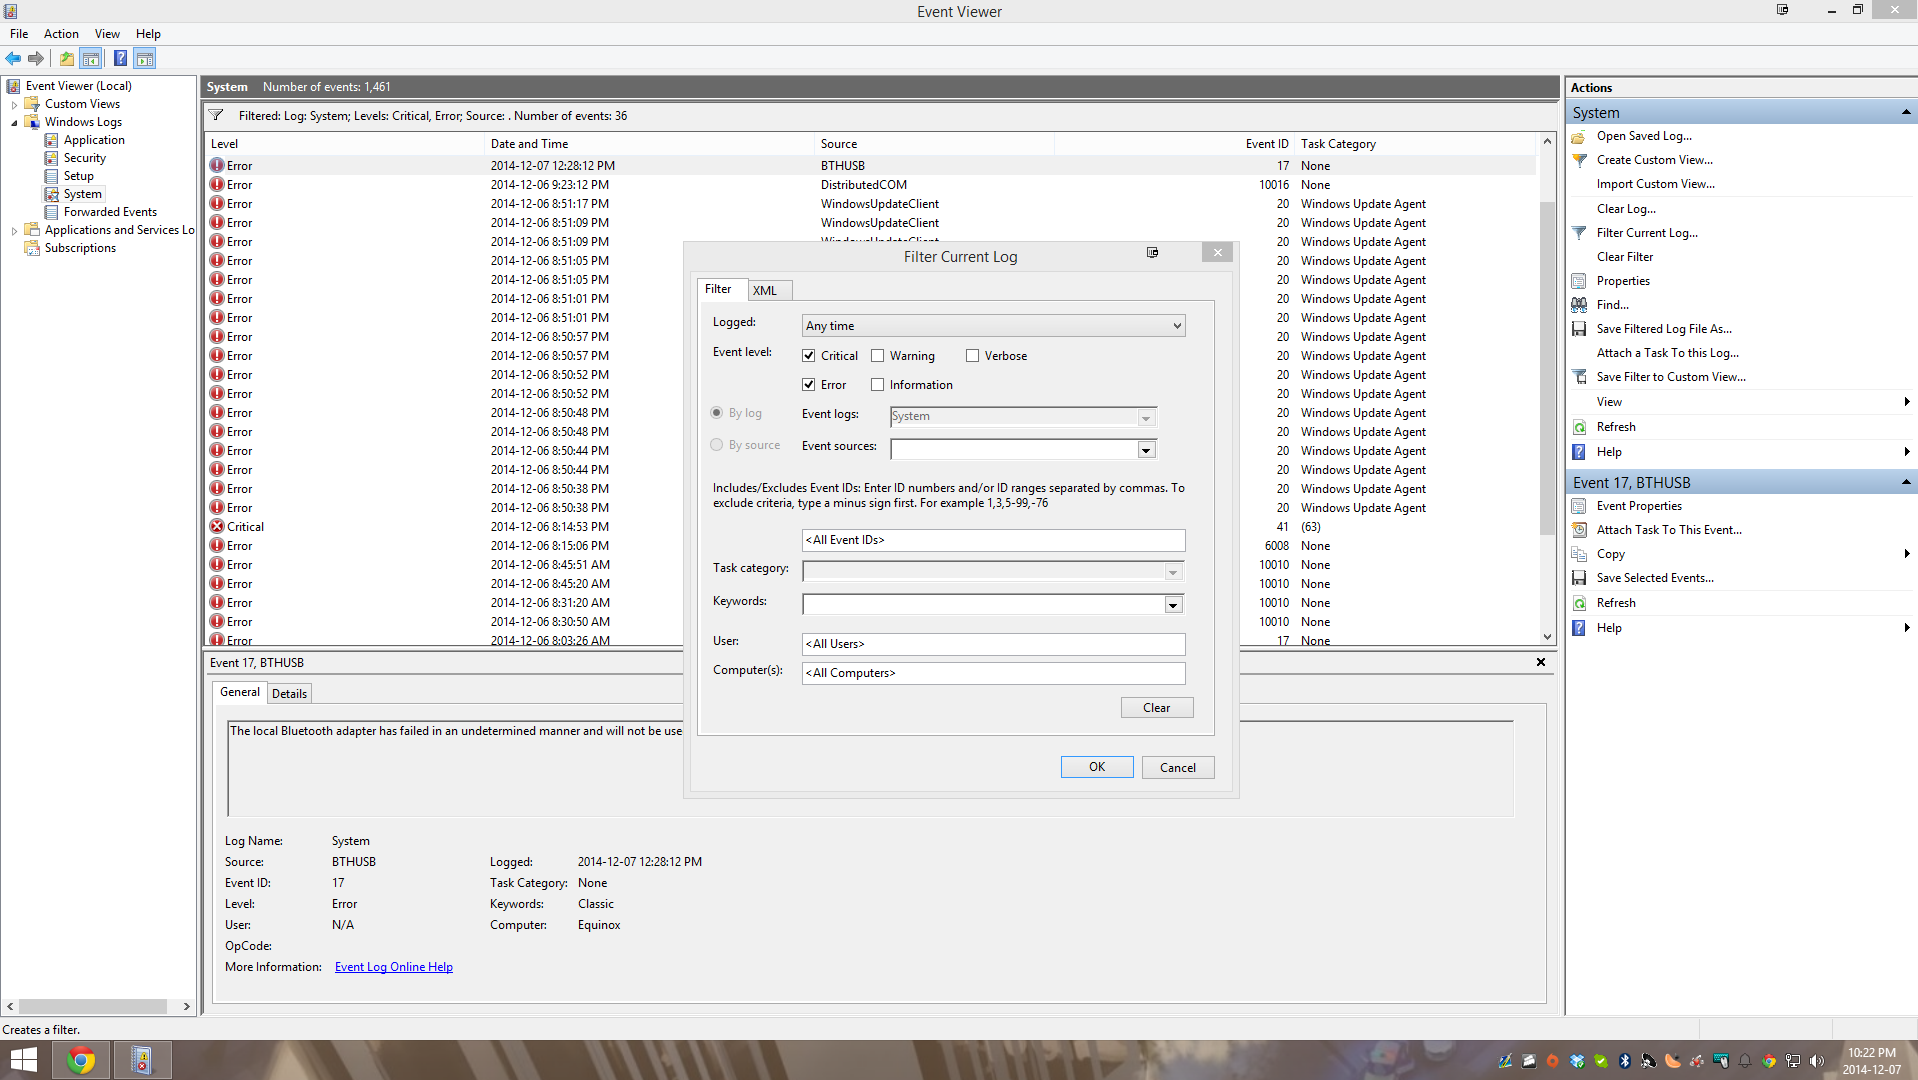Click the Up one level folder icon
1918x1080 pixels.
click(x=67, y=59)
